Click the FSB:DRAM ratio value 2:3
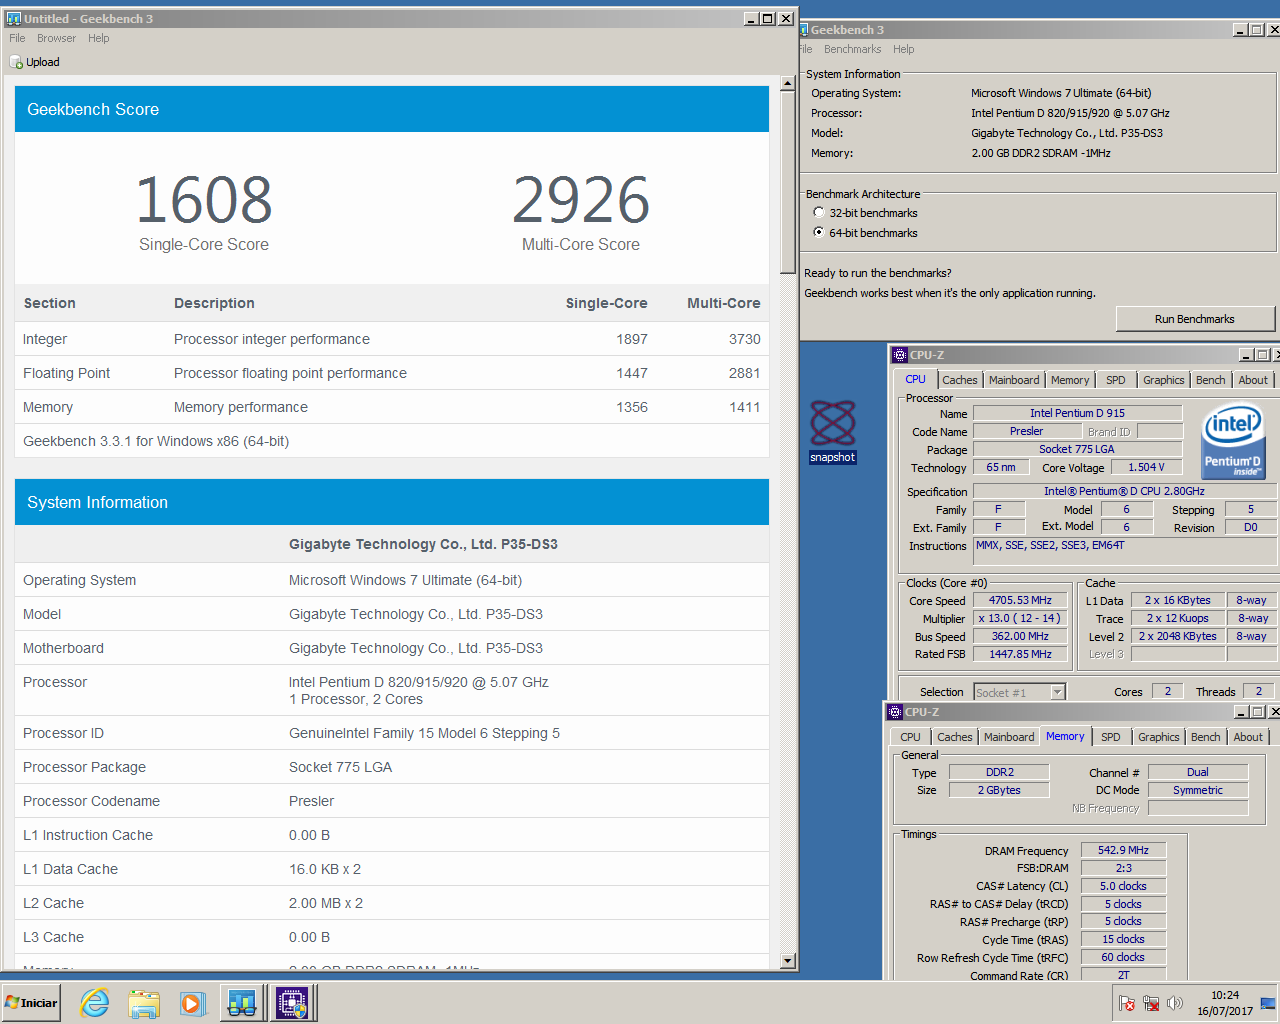 pos(1123,868)
